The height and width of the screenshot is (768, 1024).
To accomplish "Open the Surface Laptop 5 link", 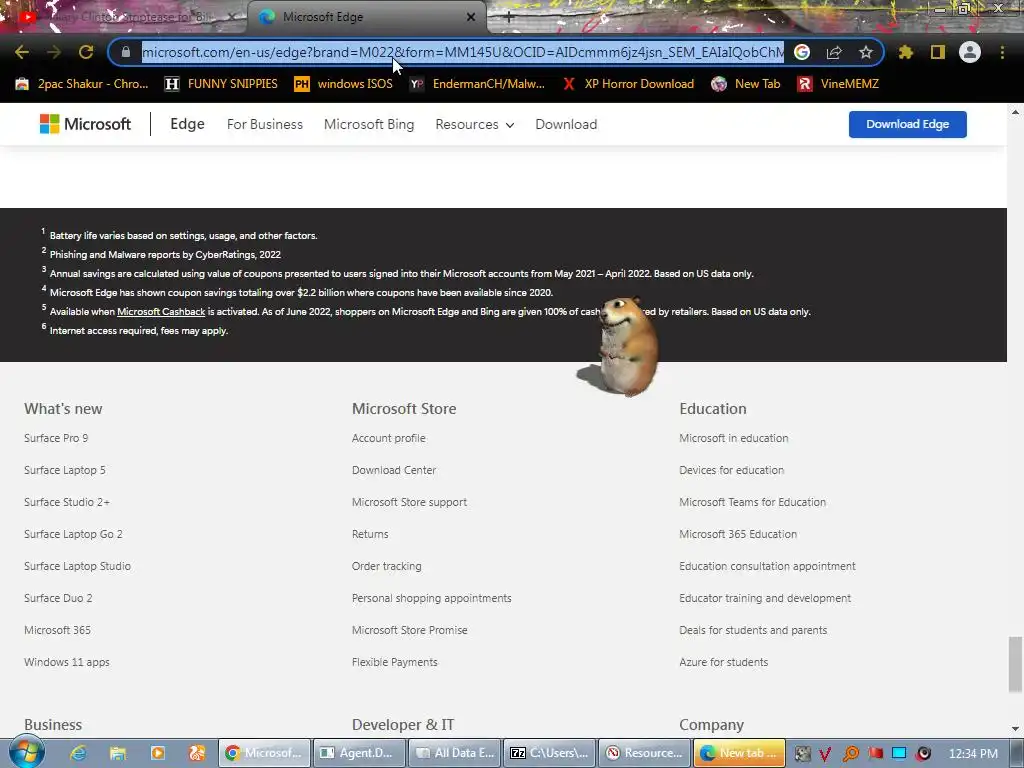I will 65,470.
